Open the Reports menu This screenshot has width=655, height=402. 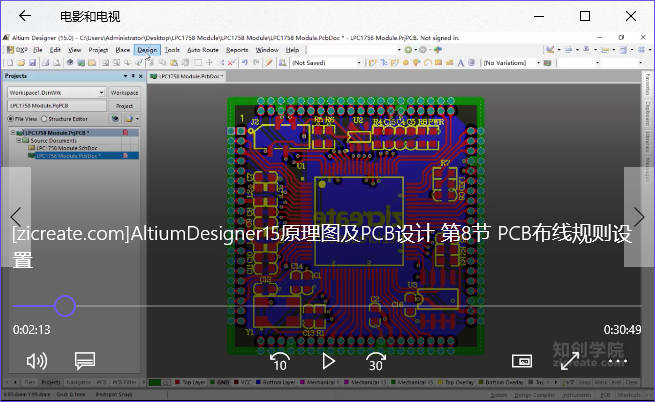(237, 50)
